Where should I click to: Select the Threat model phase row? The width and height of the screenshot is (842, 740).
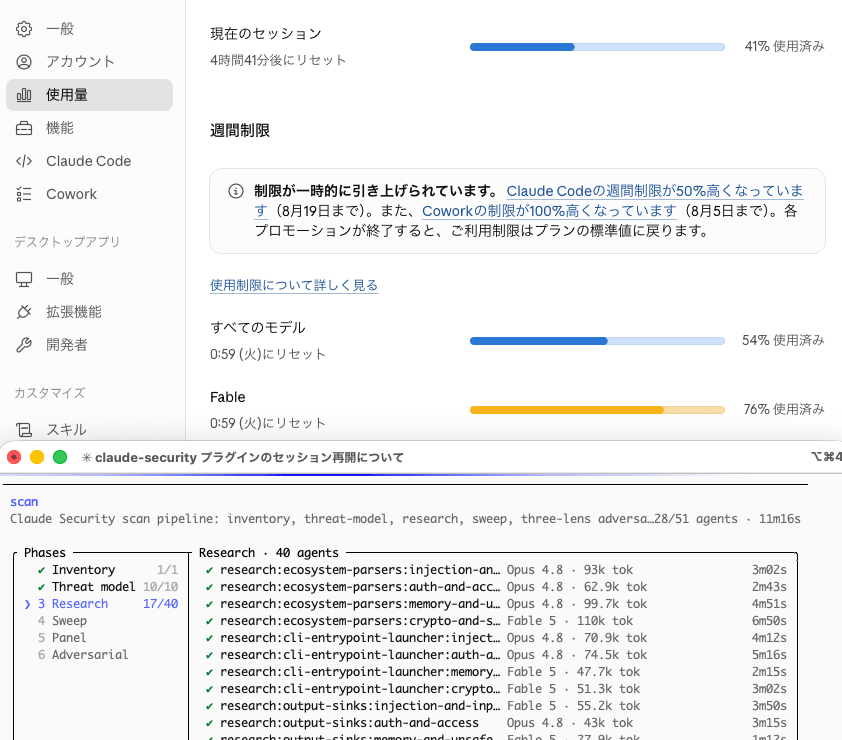pos(107,587)
